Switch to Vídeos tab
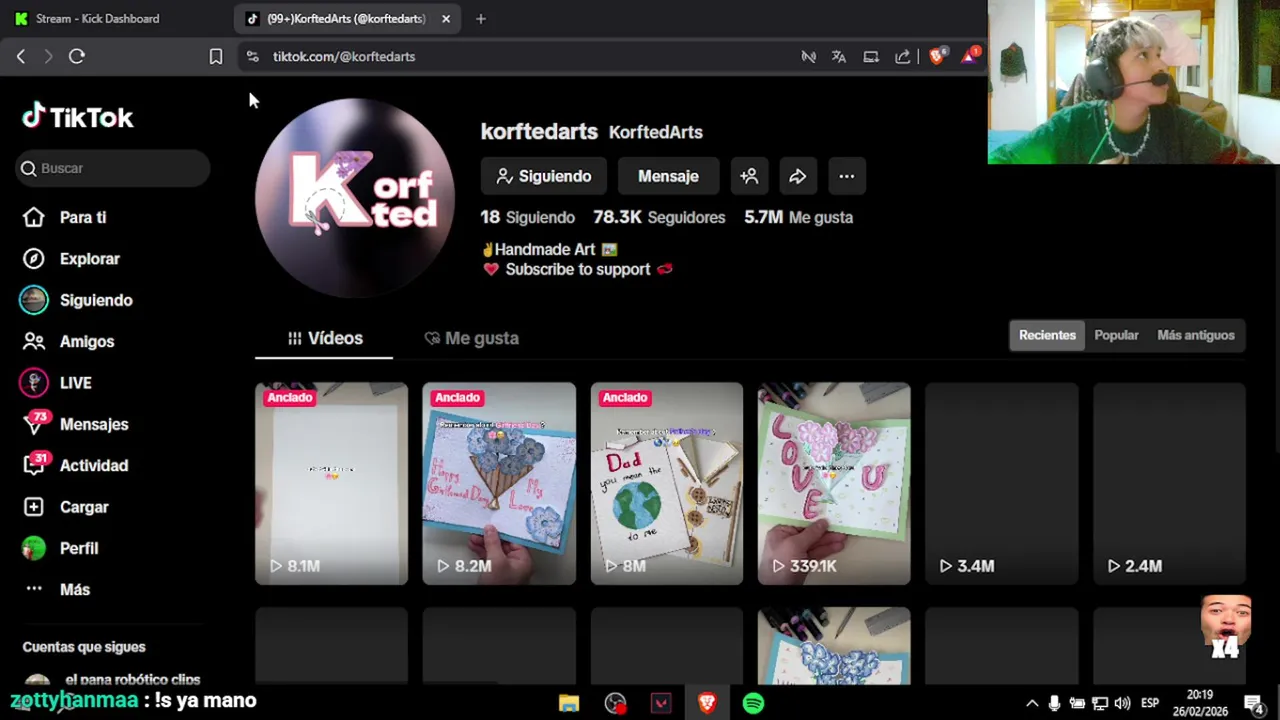This screenshot has height=720, width=1280. point(325,338)
